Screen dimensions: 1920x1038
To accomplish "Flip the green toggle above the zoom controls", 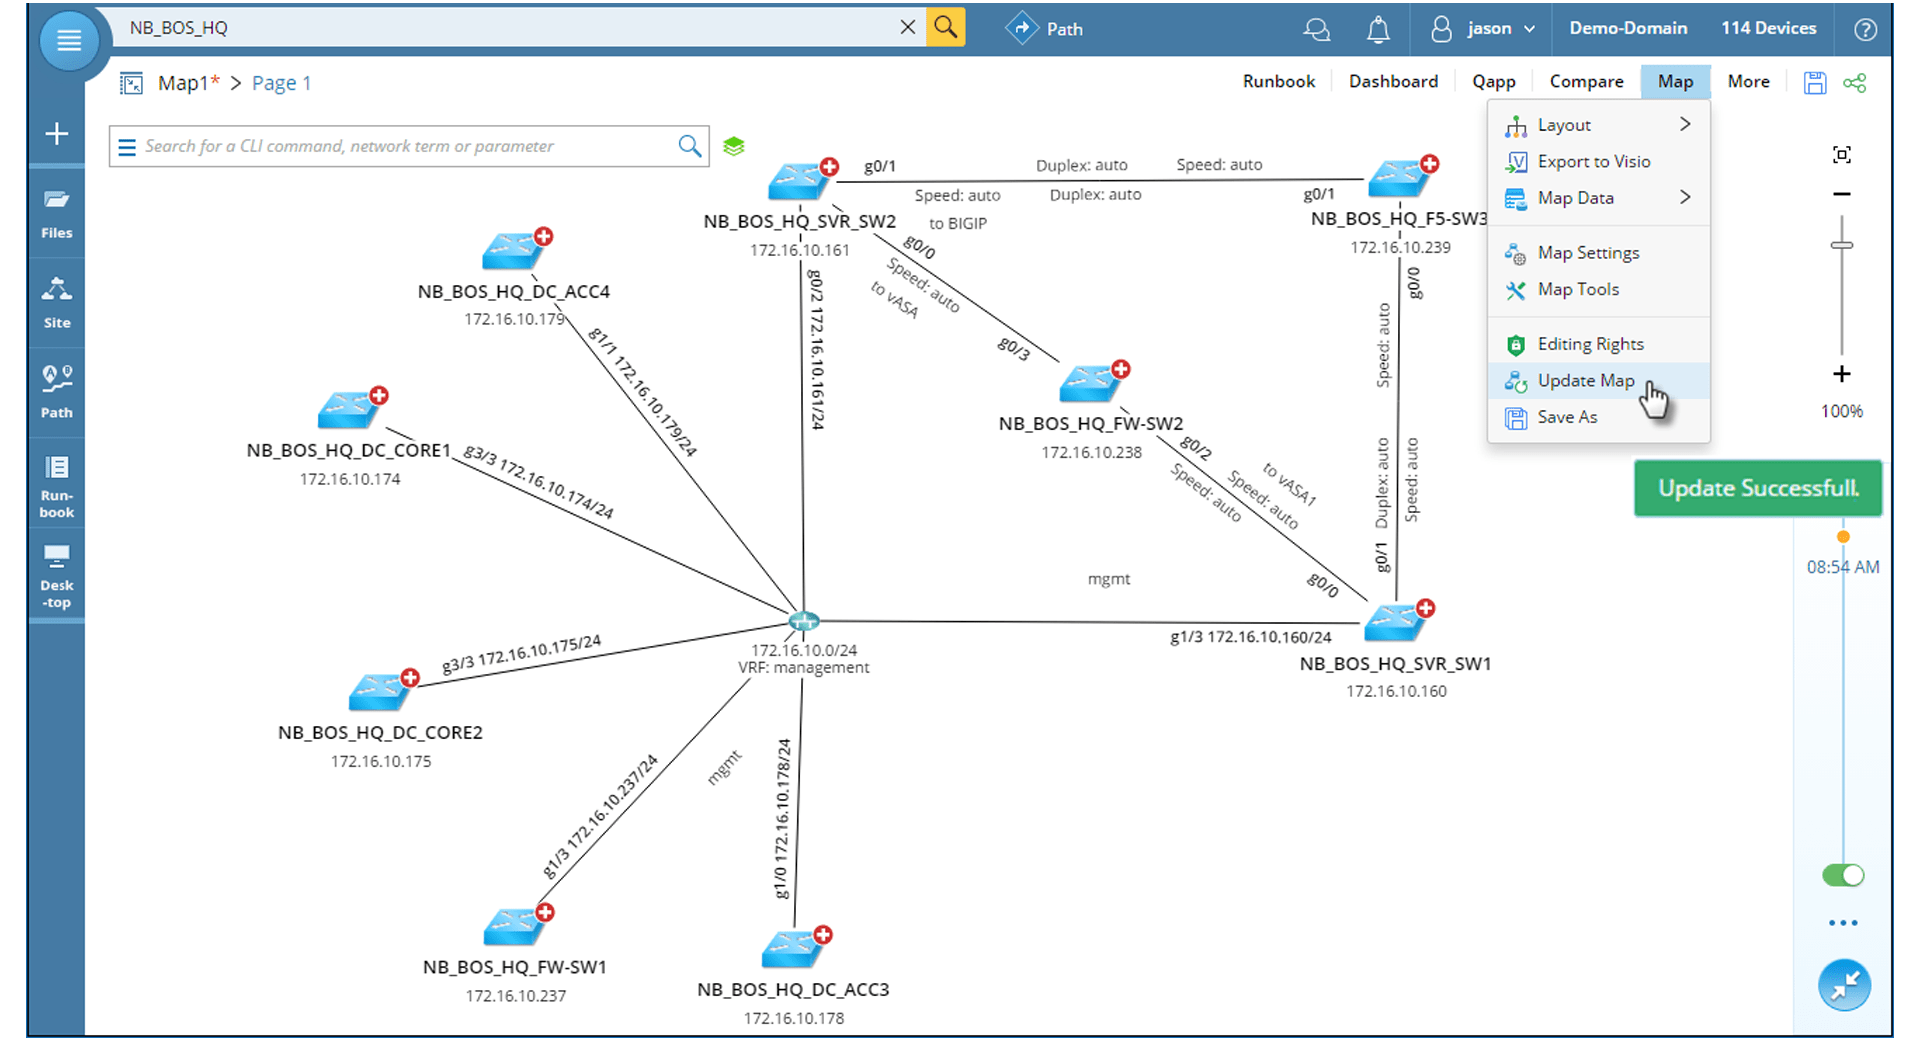I will [1843, 875].
